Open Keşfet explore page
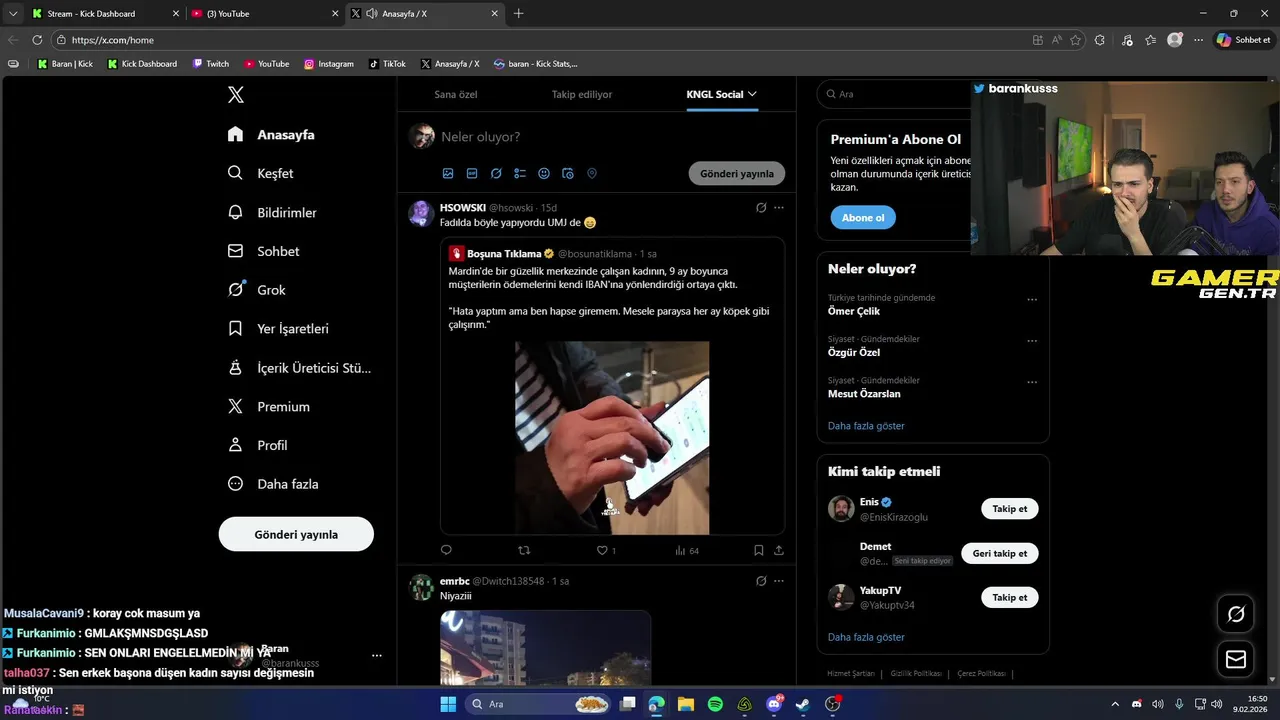This screenshot has height=720, width=1280. click(x=261, y=173)
